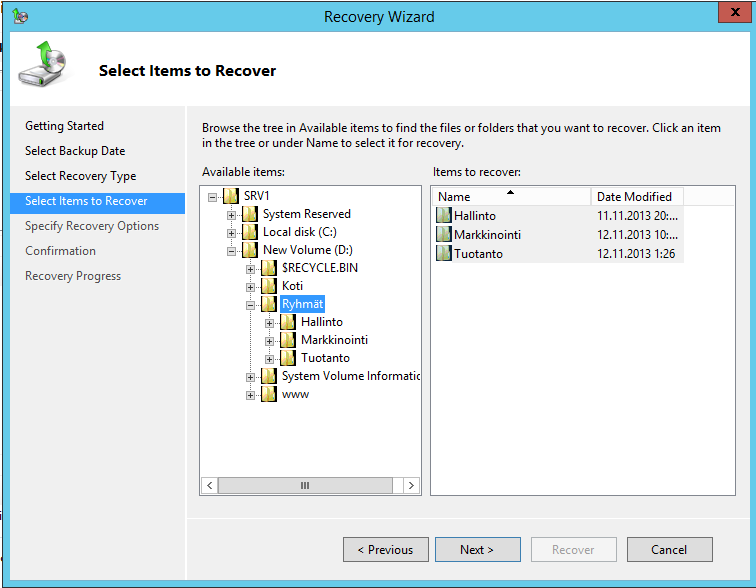The image size is (756, 588).
Task: Select the Select Items to Recover step
Action: pyautogui.click(x=97, y=203)
